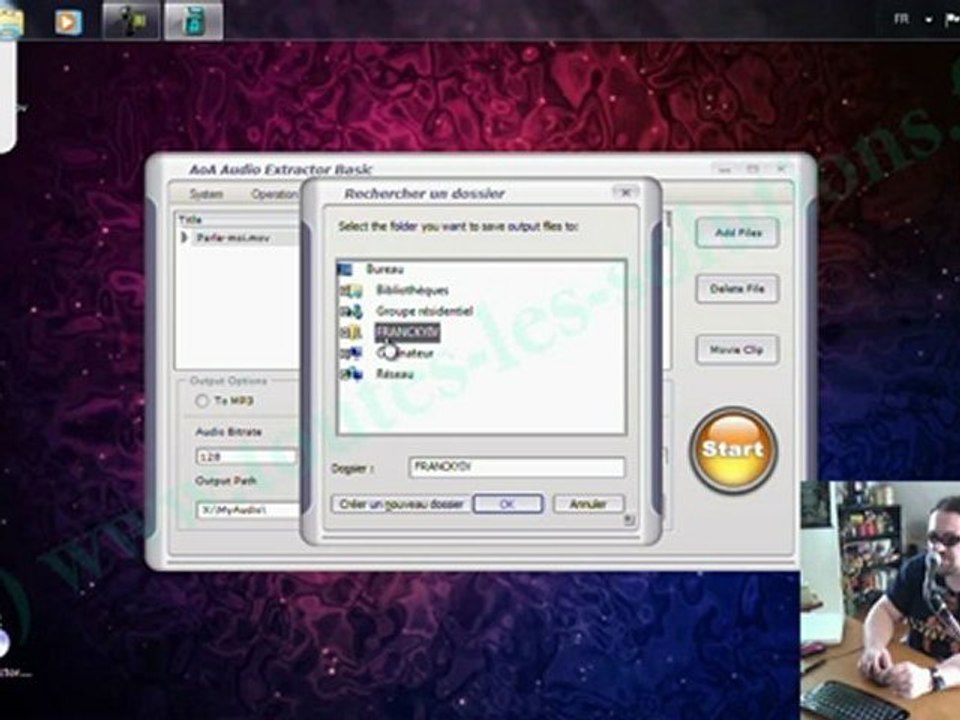The width and height of the screenshot is (960, 720).
Task: Click the Audio Bitrate field showing 128
Action: [x=246, y=457]
